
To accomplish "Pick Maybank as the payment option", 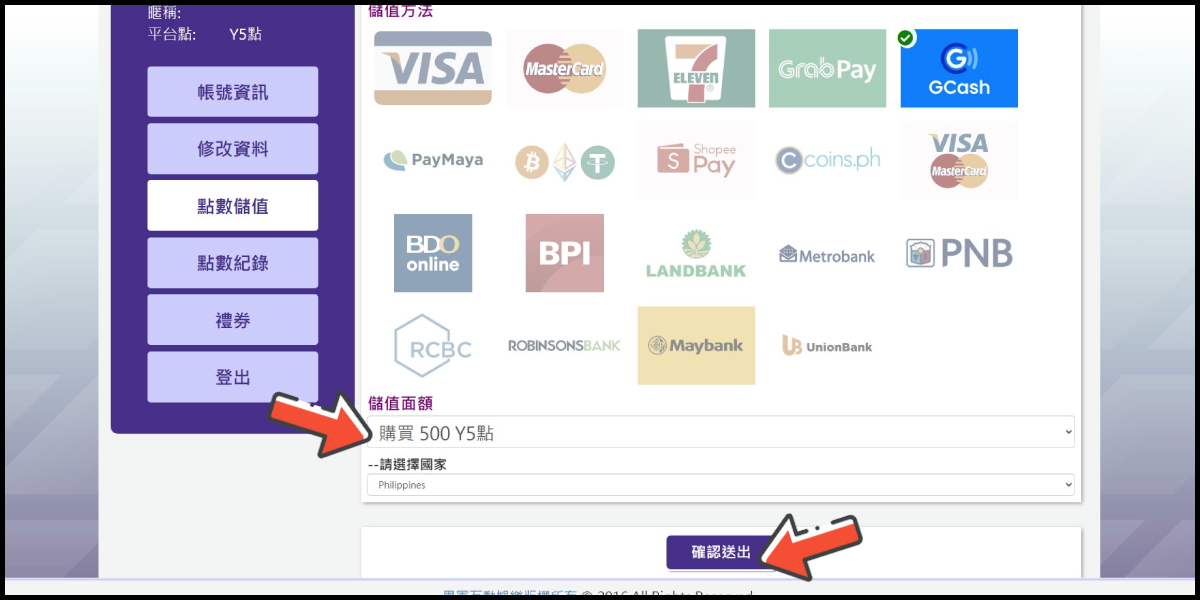I will pos(696,346).
